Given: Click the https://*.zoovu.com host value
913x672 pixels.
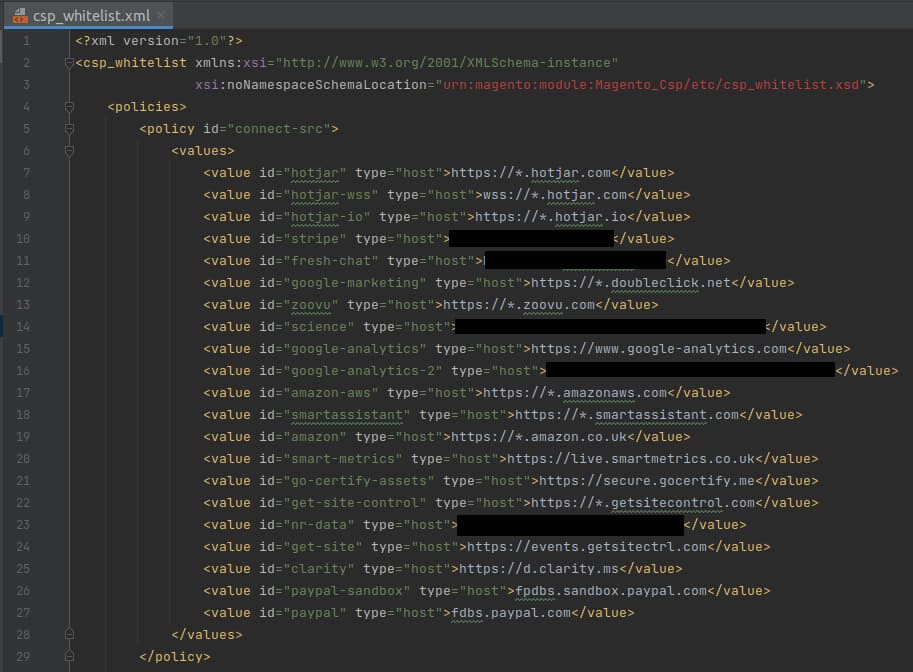Looking at the screenshot, I should click(x=519, y=305).
